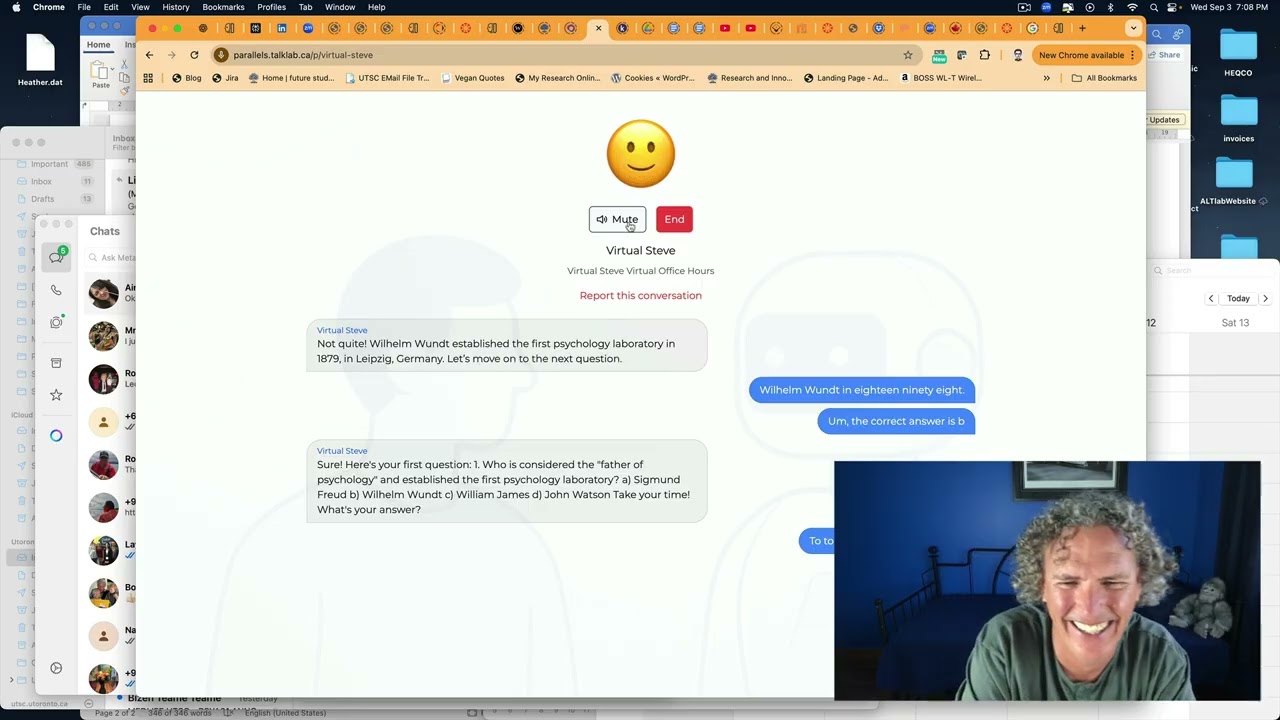Click the webcam video overlay
Screen dimensions: 1280x720
pyautogui.click(x=1047, y=580)
